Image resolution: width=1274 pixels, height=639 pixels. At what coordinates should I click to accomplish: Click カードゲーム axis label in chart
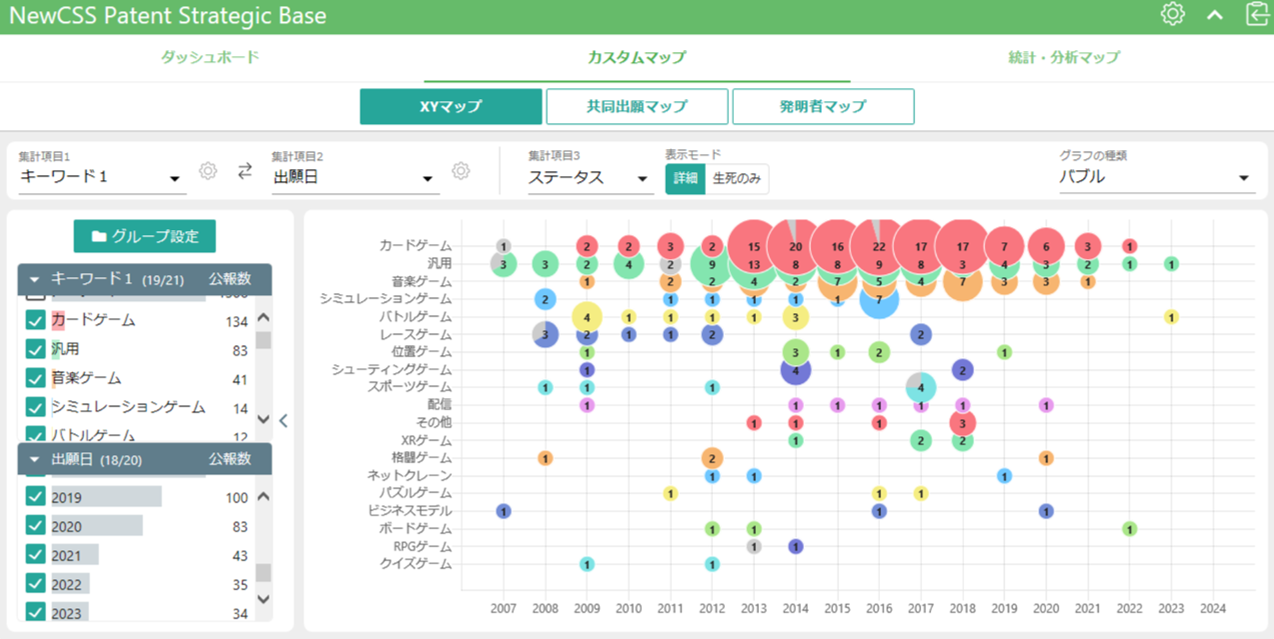tap(416, 246)
